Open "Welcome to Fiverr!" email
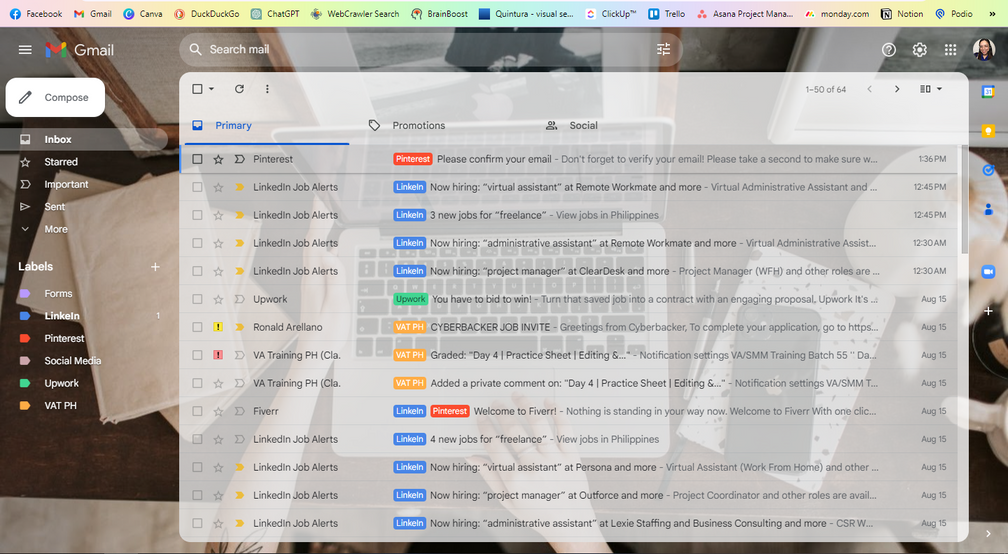This screenshot has width=1008, height=554. tap(516, 411)
